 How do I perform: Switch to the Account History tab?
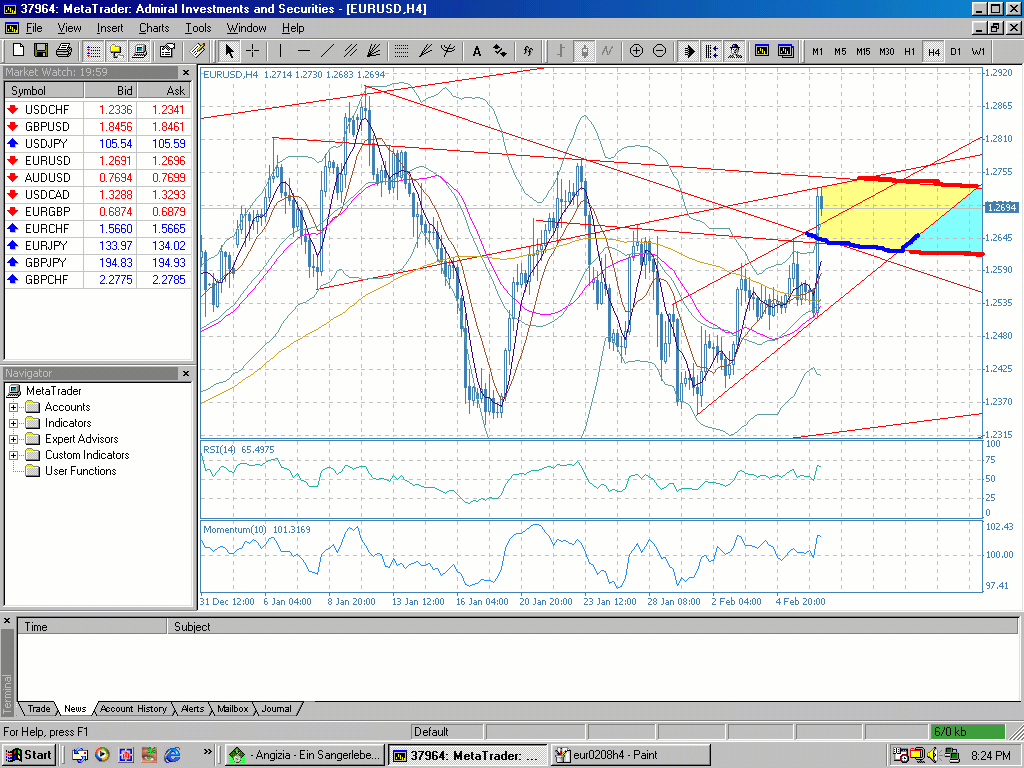(133, 709)
